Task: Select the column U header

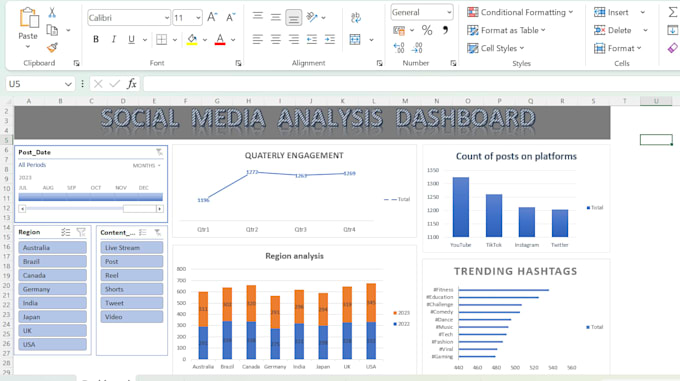Action: click(656, 101)
